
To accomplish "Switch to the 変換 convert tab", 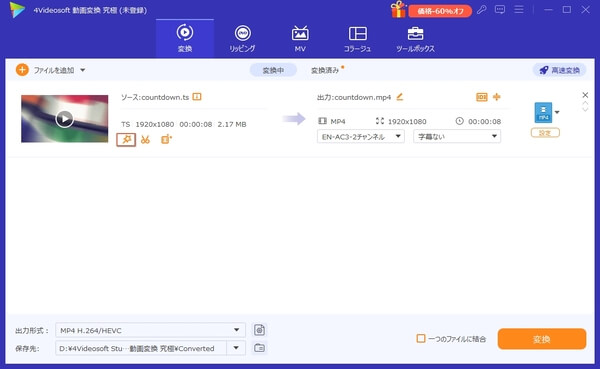I will (x=185, y=38).
